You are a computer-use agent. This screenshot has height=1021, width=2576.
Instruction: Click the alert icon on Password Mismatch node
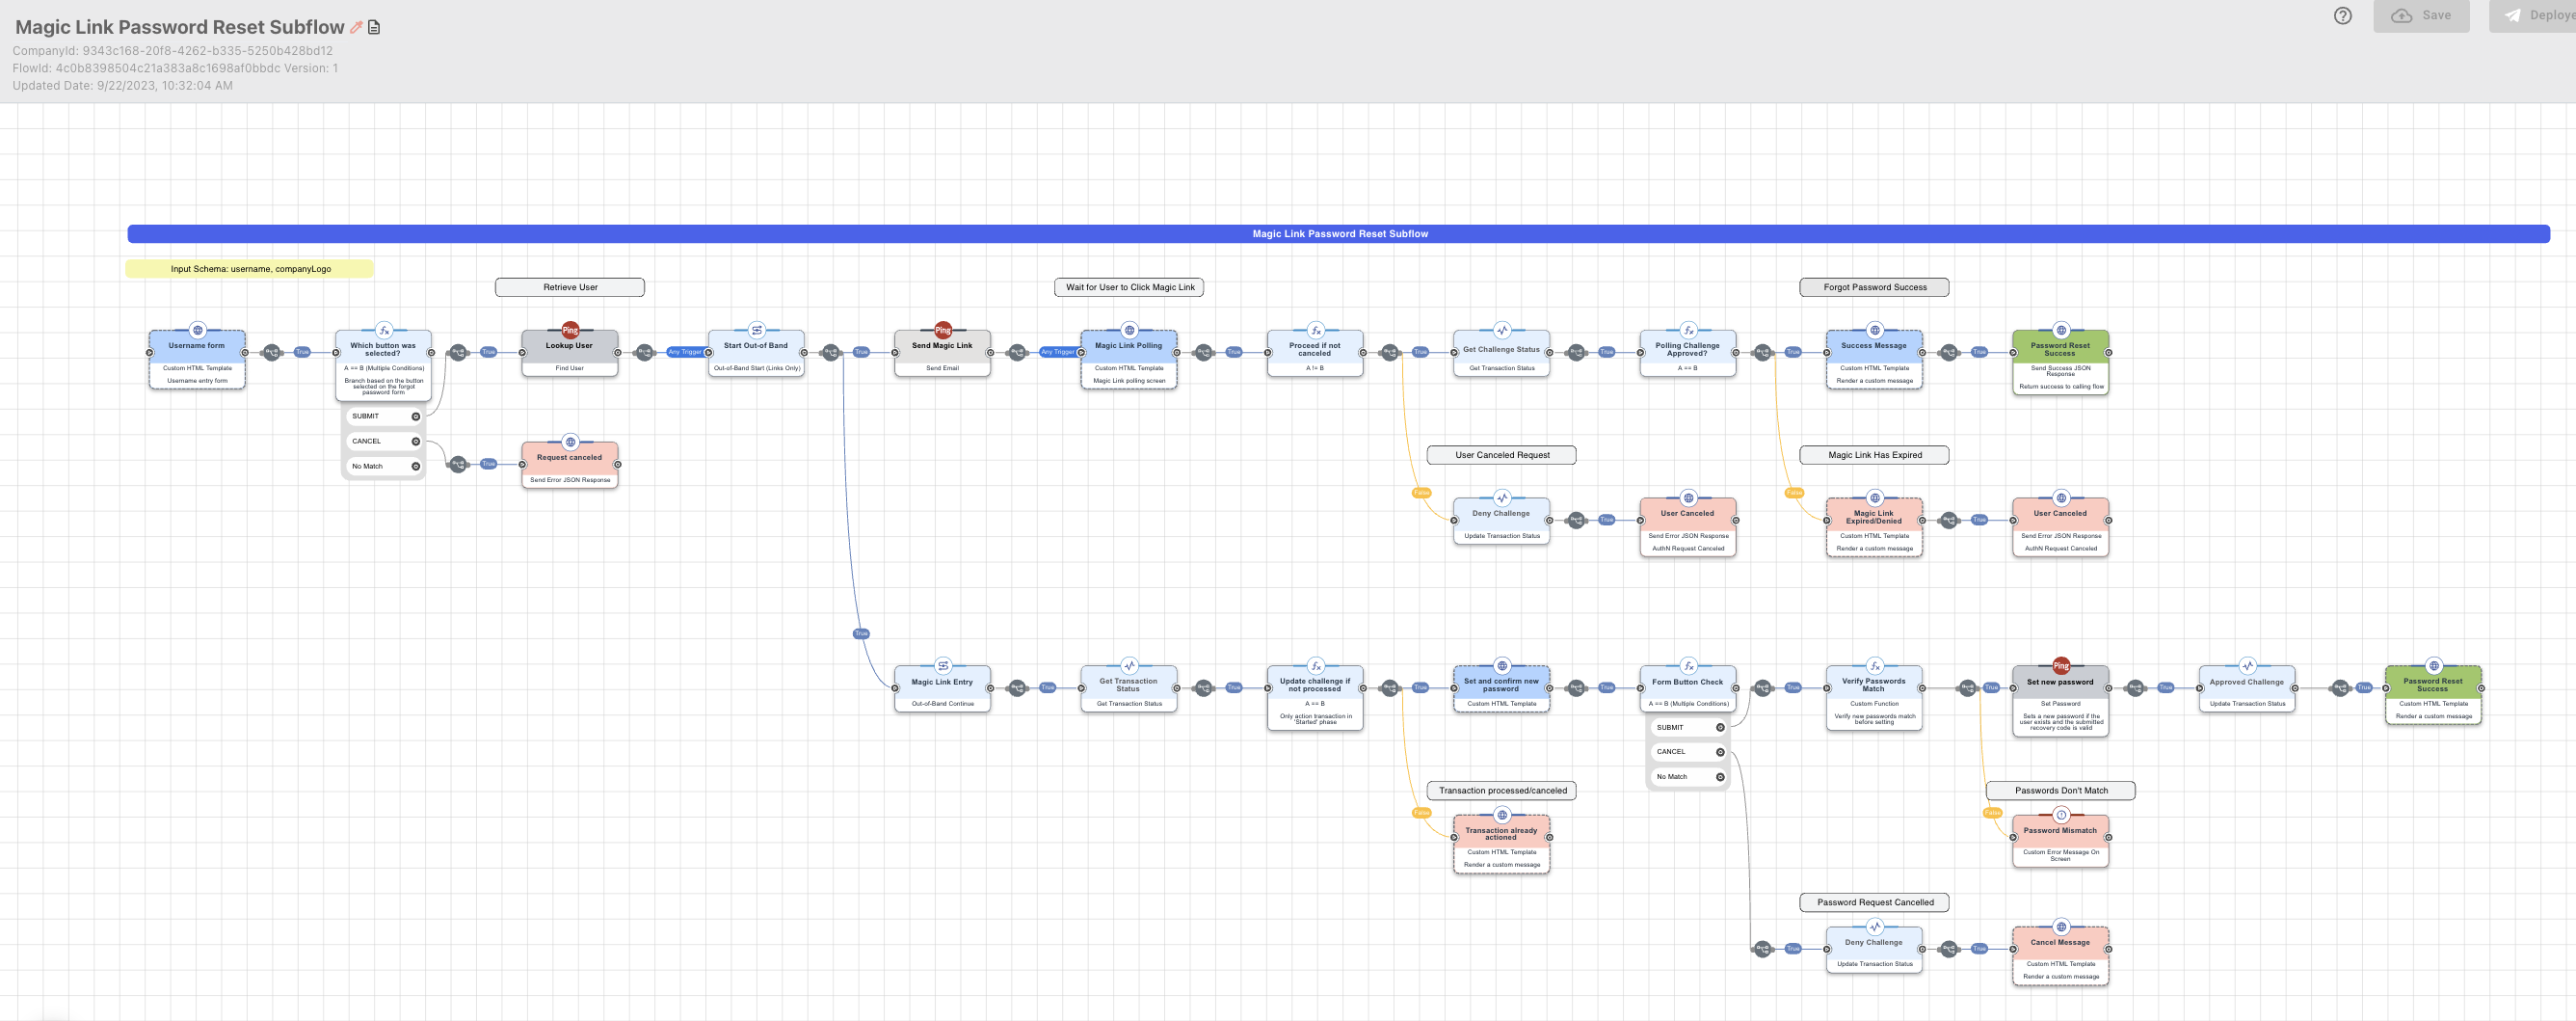coord(2060,815)
